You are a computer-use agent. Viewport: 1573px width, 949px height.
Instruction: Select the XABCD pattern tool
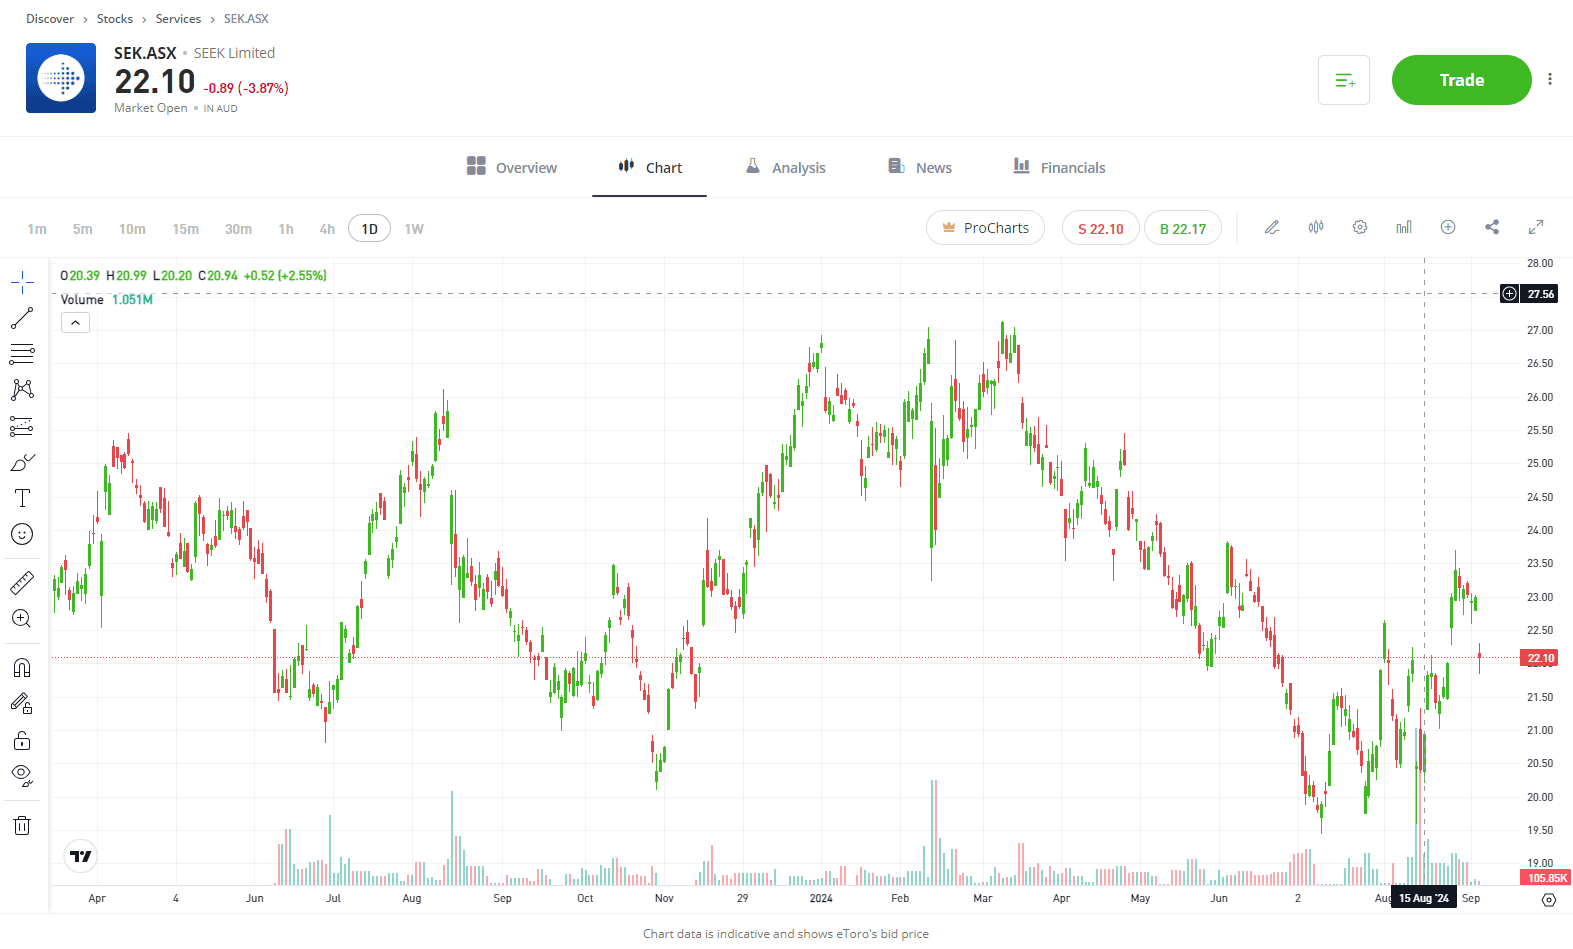22,390
